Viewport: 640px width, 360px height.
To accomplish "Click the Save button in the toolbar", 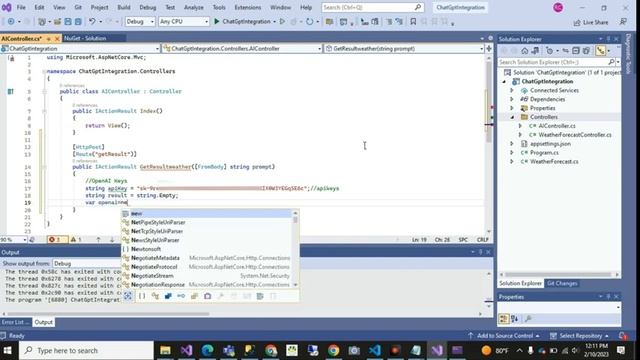I will (x=68, y=22).
